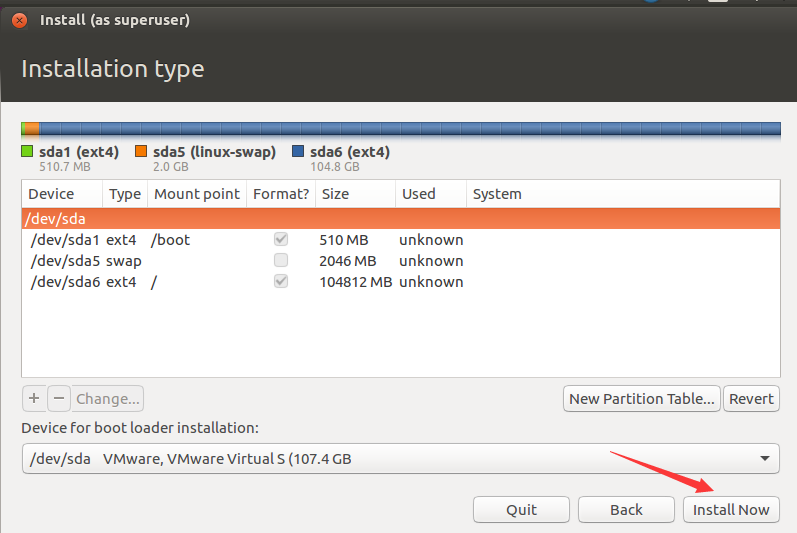The image size is (797, 533).
Task: Click the Type column header
Action: pyautogui.click(x=125, y=194)
